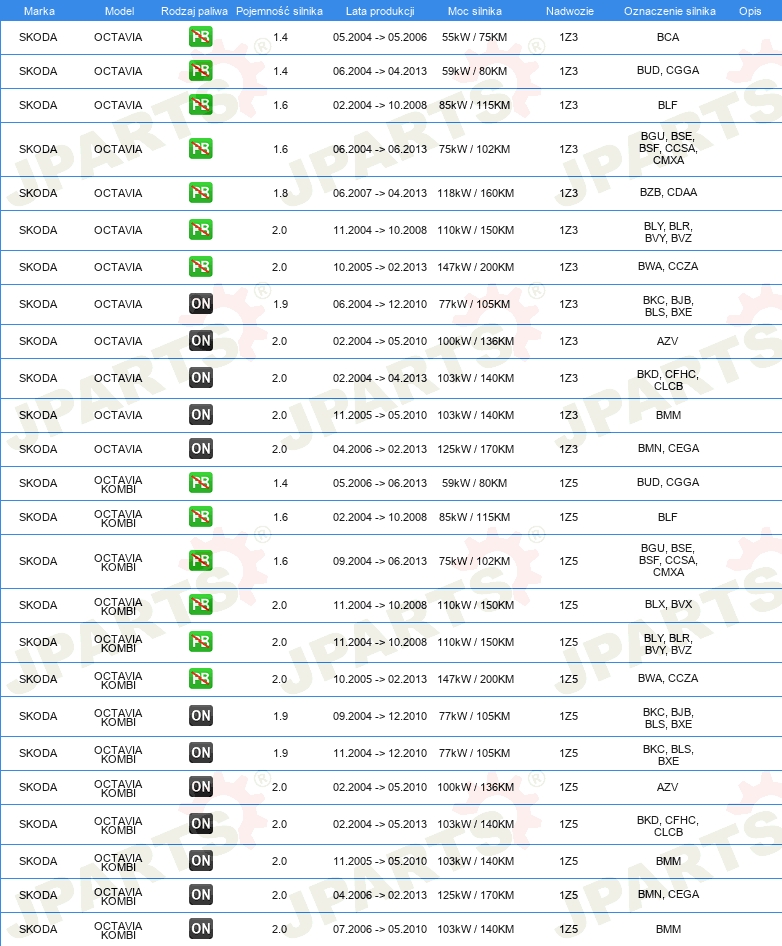Click the Pojemność silnika column header
This screenshot has height=946, width=782.
click(279, 11)
